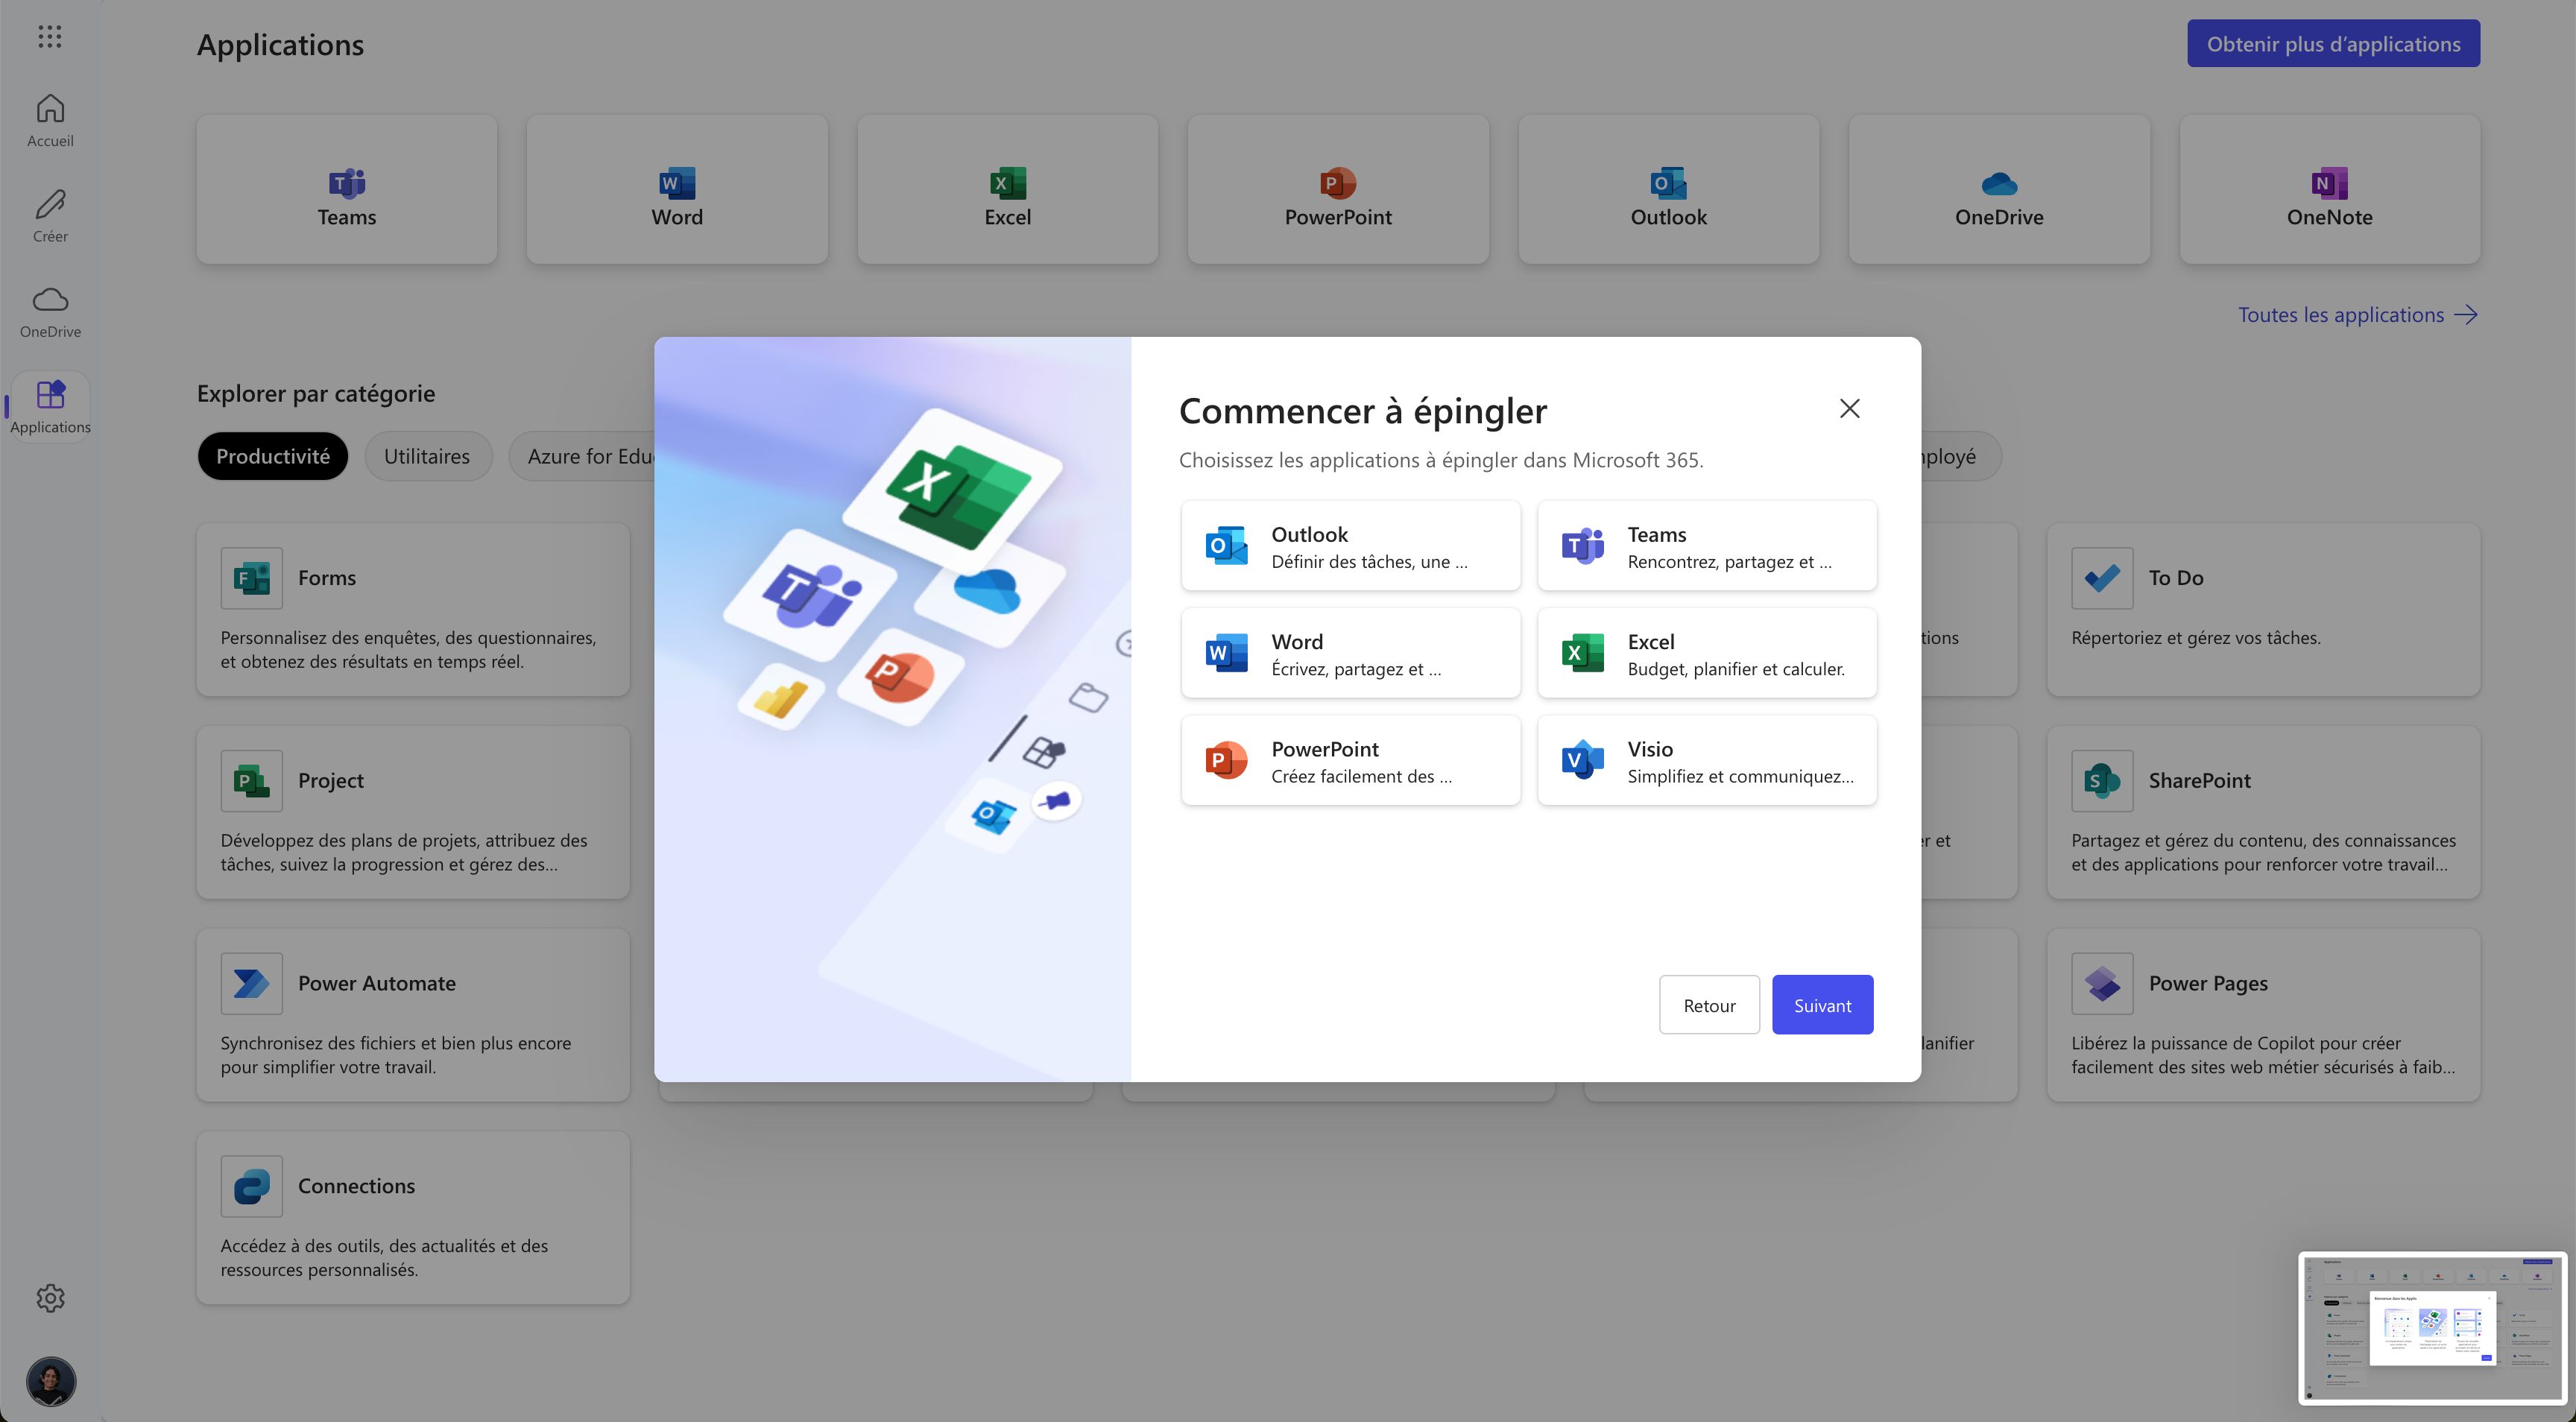Open the Power Pages app card
Screen dimensions: 2576x1422
(2263, 1015)
